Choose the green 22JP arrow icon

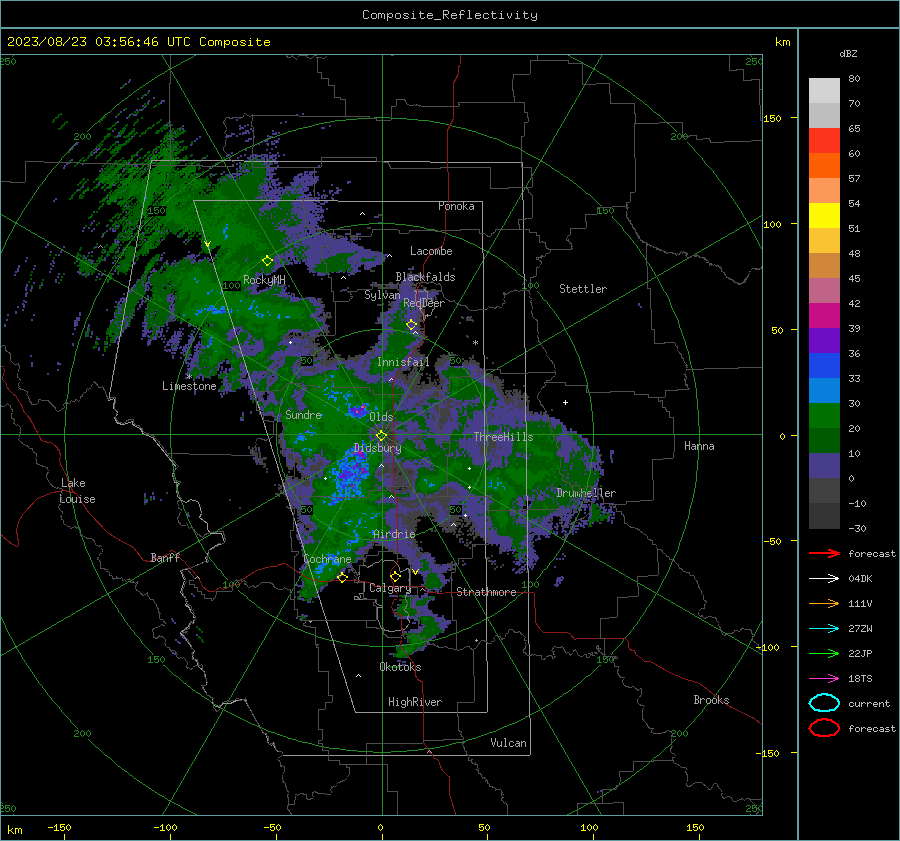pos(824,653)
